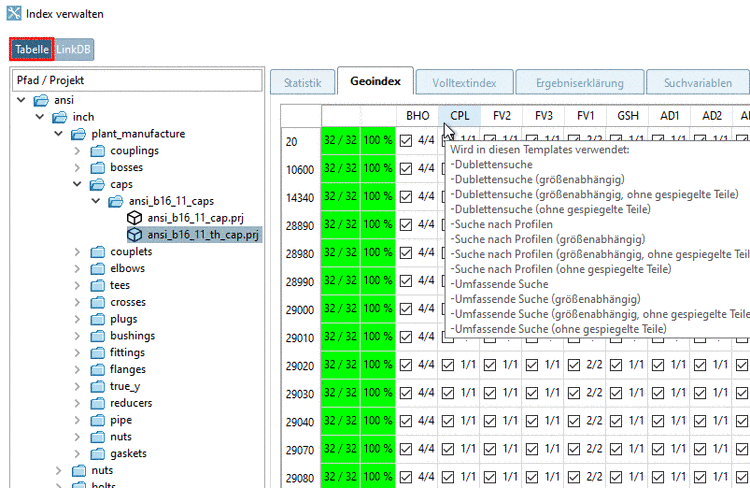Click green 32 / 32 progress cell in row 20

(341, 141)
